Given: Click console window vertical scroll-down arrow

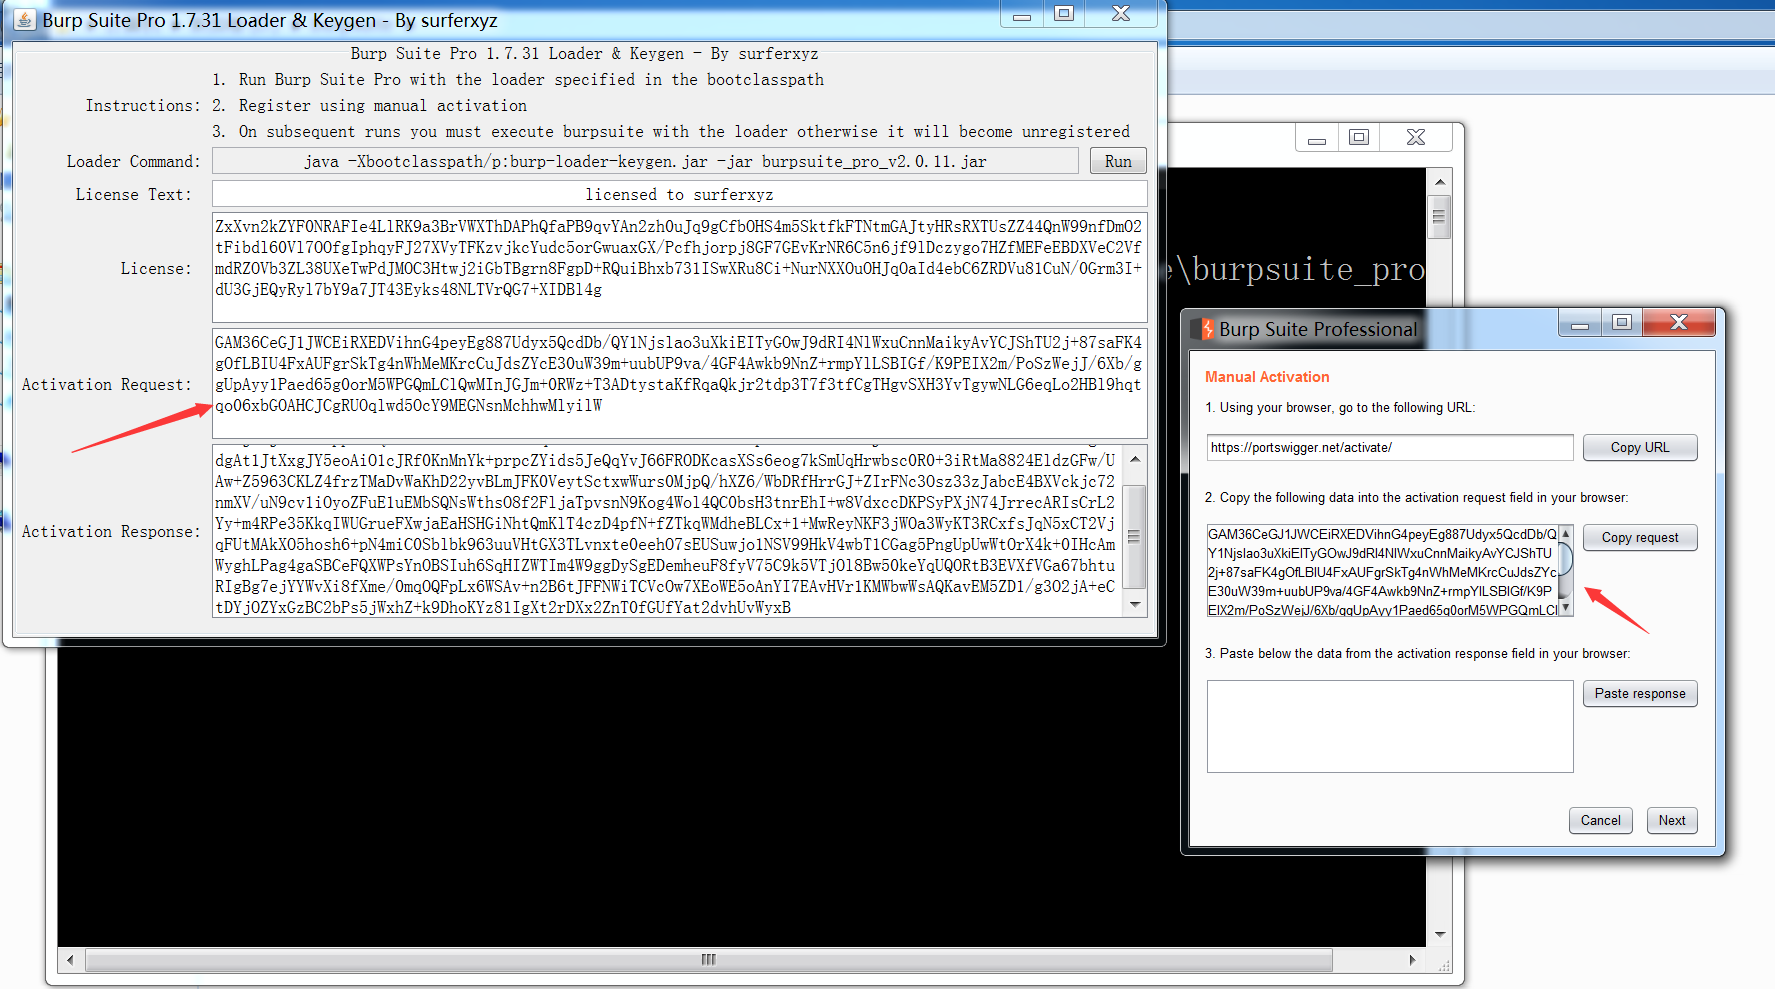Looking at the screenshot, I should pos(1440,934).
